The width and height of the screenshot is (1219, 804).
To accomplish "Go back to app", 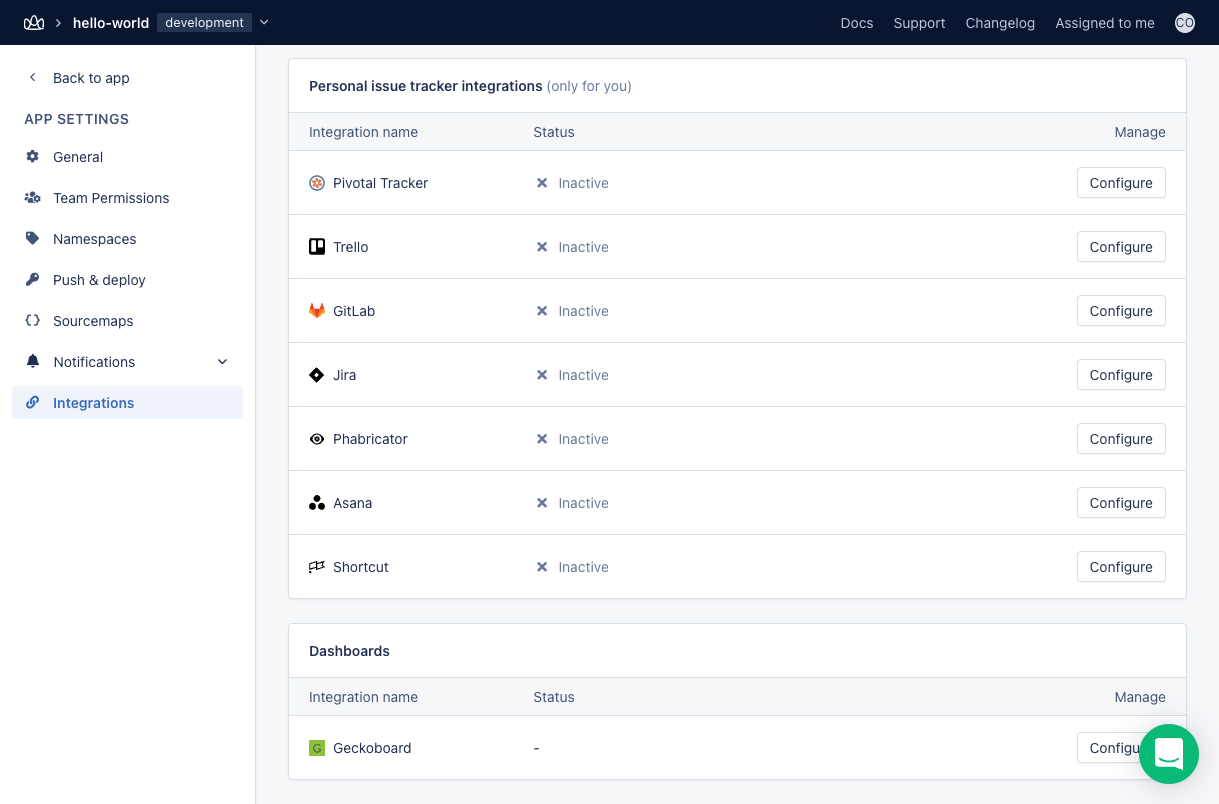I will pyautogui.click(x=91, y=78).
